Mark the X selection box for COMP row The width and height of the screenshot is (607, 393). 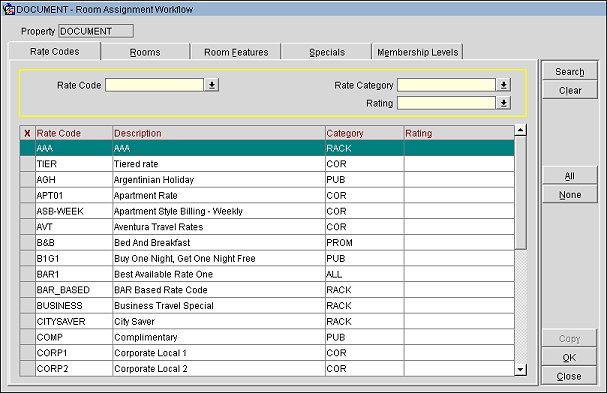[x=27, y=337]
